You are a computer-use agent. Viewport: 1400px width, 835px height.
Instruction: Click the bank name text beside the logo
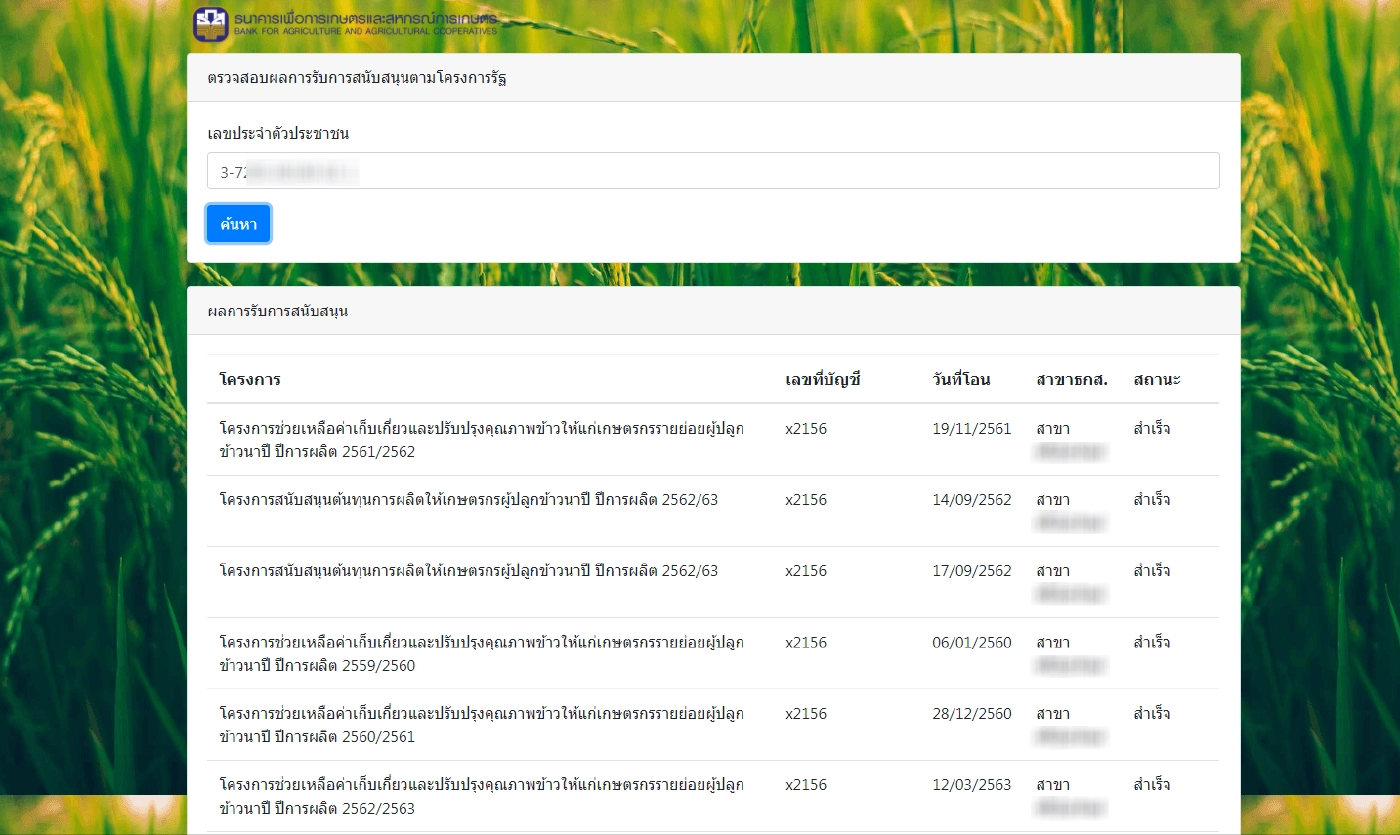[364, 25]
